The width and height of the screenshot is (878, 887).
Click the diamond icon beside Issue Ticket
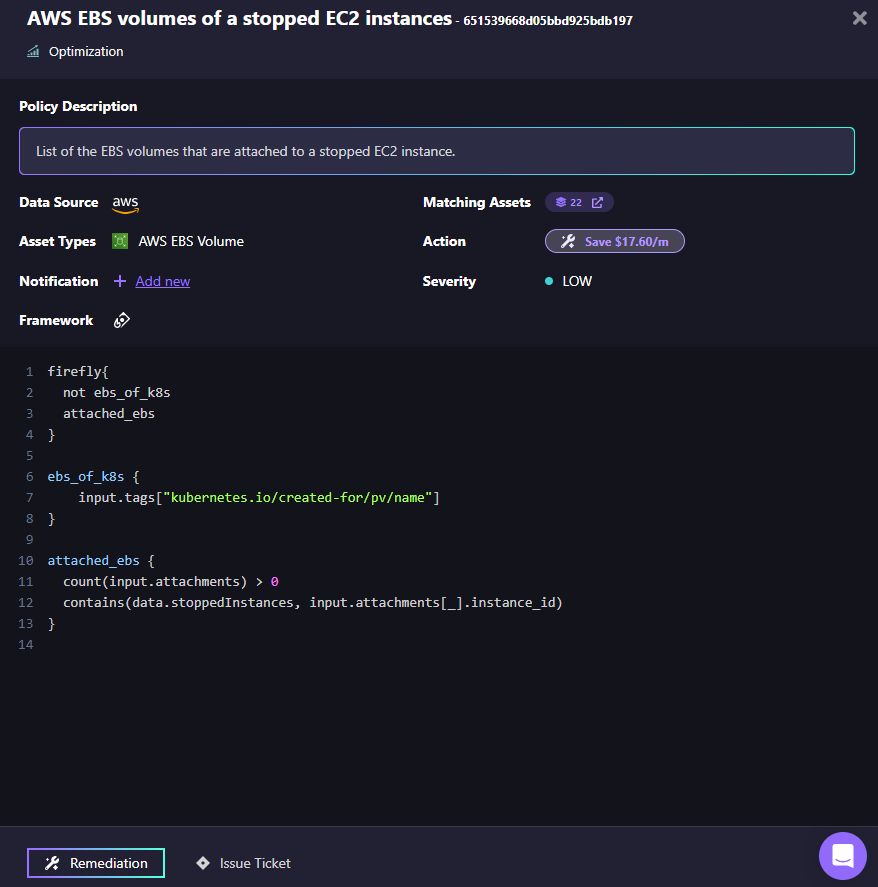(x=203, y=863)
